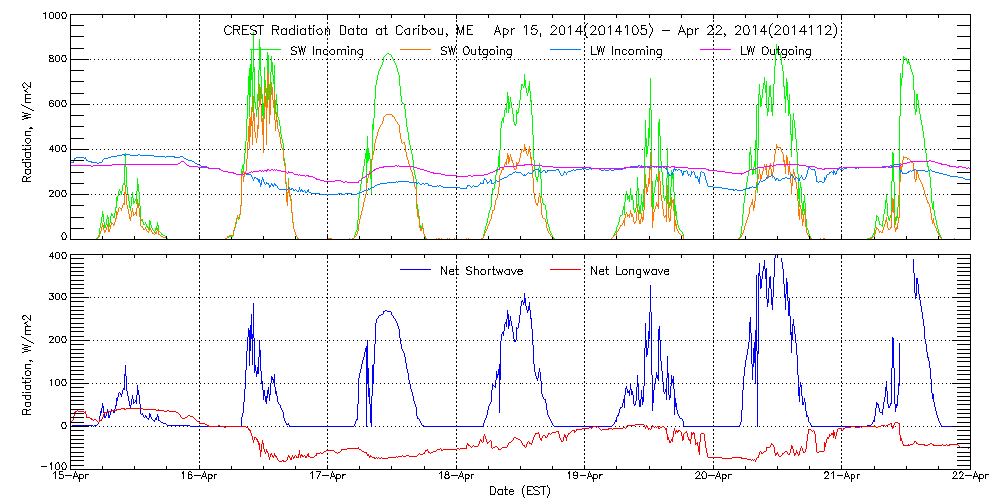Select the SW Outgoing legend label
The width and height of the screenshot is (1000, 500).
point(476,51)
